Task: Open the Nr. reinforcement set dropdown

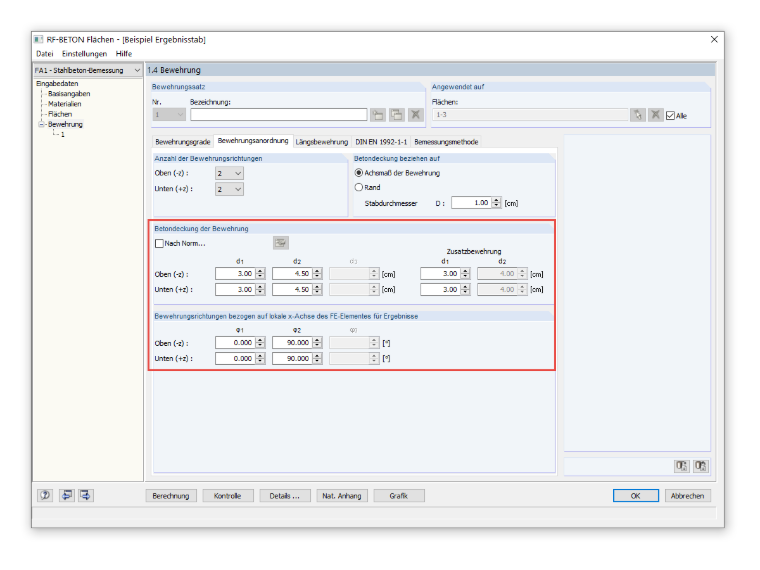Action: [169, 115]
